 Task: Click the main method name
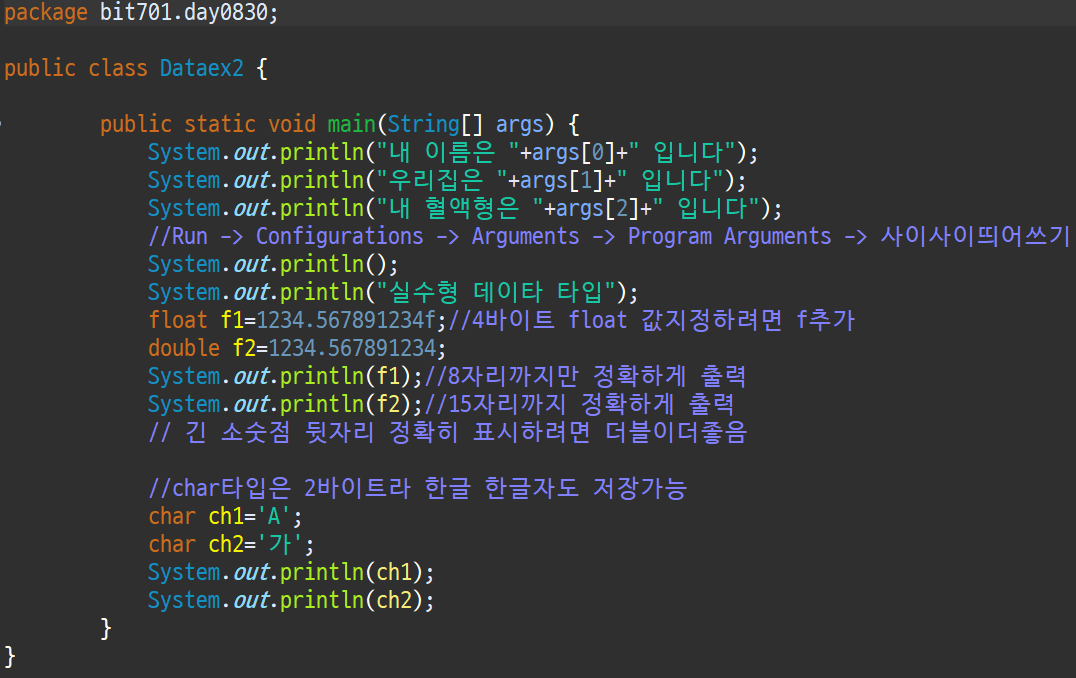[351, 124]
